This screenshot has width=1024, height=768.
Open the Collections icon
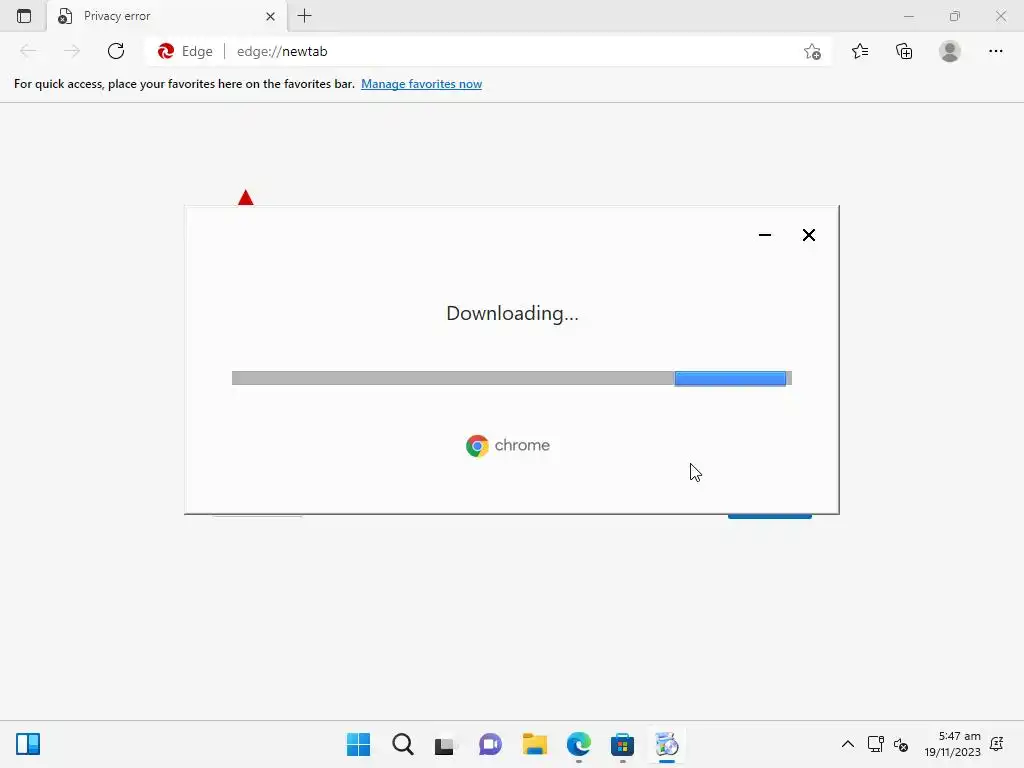904,51
